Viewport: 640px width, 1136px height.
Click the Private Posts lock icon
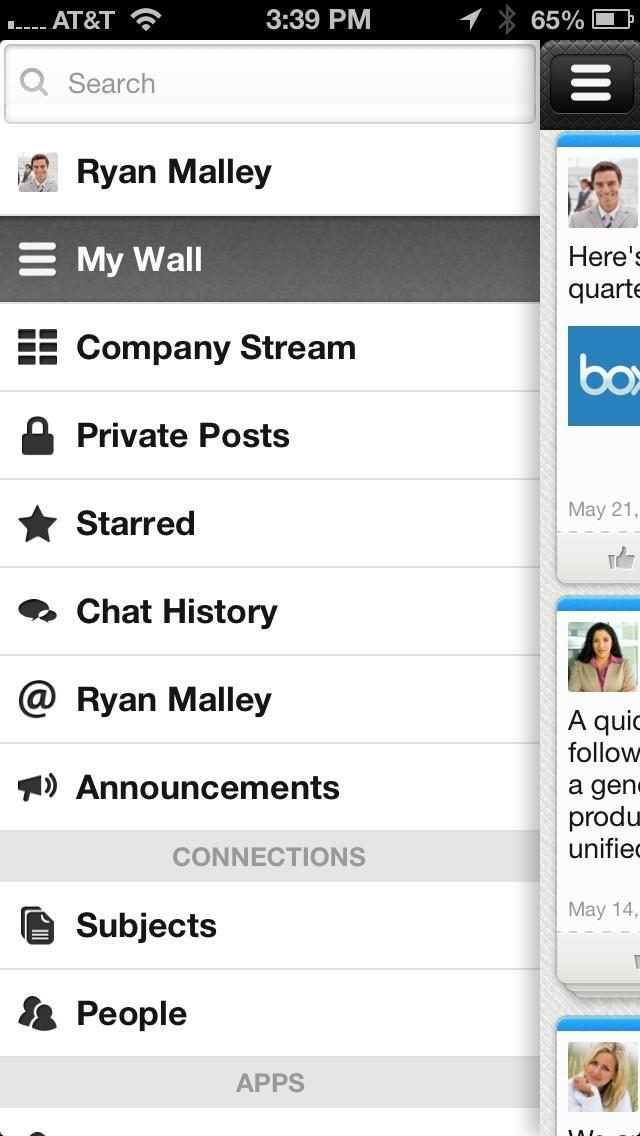38,435
